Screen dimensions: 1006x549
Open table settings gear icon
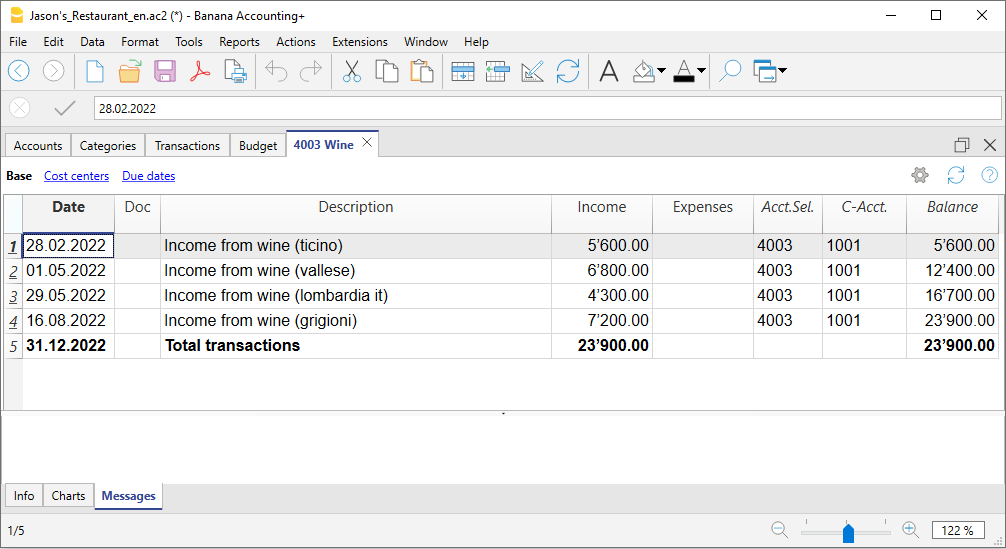(x=920, y=176)
